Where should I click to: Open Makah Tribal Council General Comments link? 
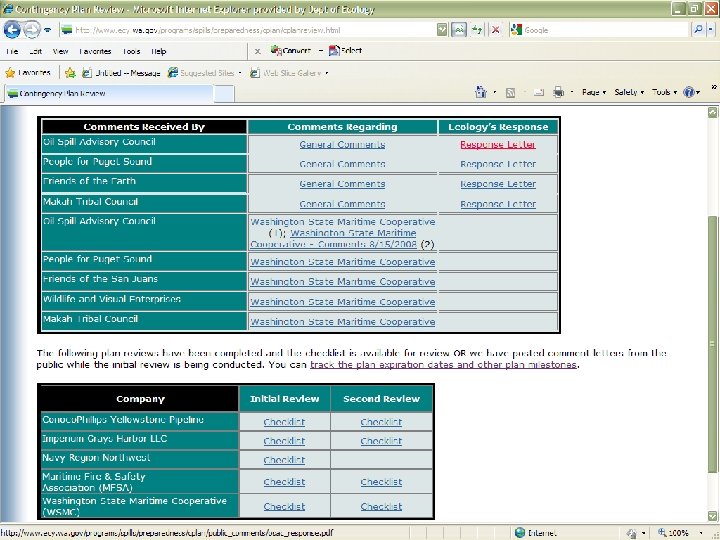point(342,204)
